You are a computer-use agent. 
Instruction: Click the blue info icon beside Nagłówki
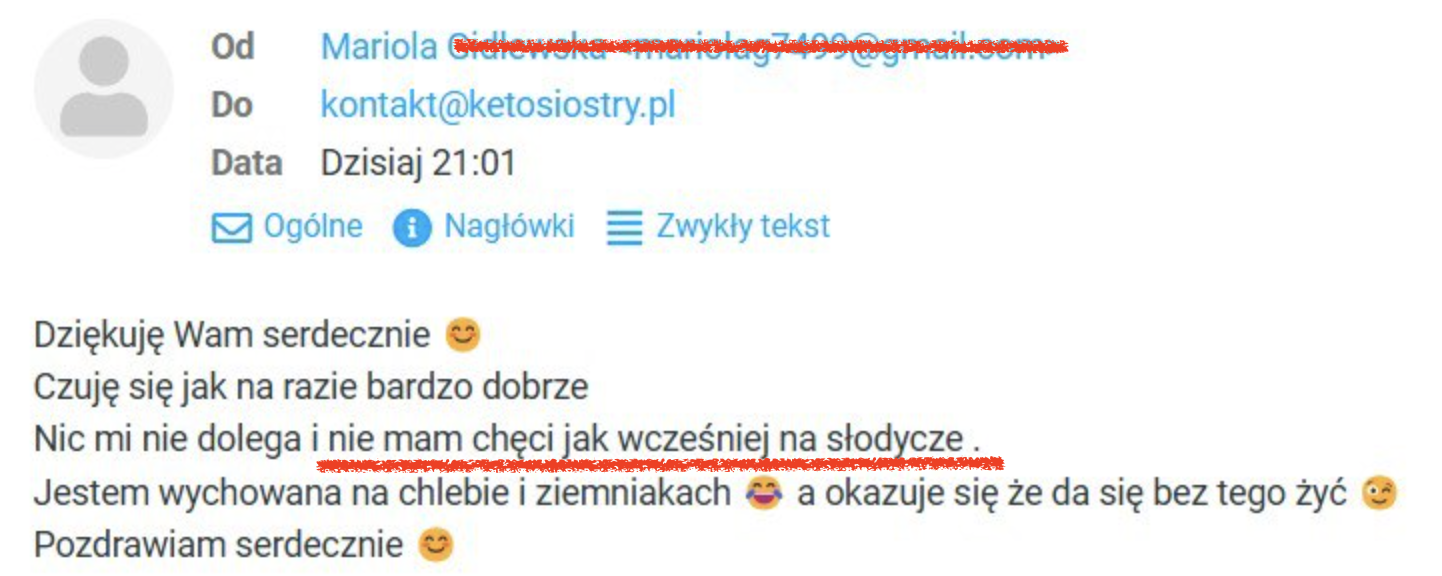pos(411,228)
